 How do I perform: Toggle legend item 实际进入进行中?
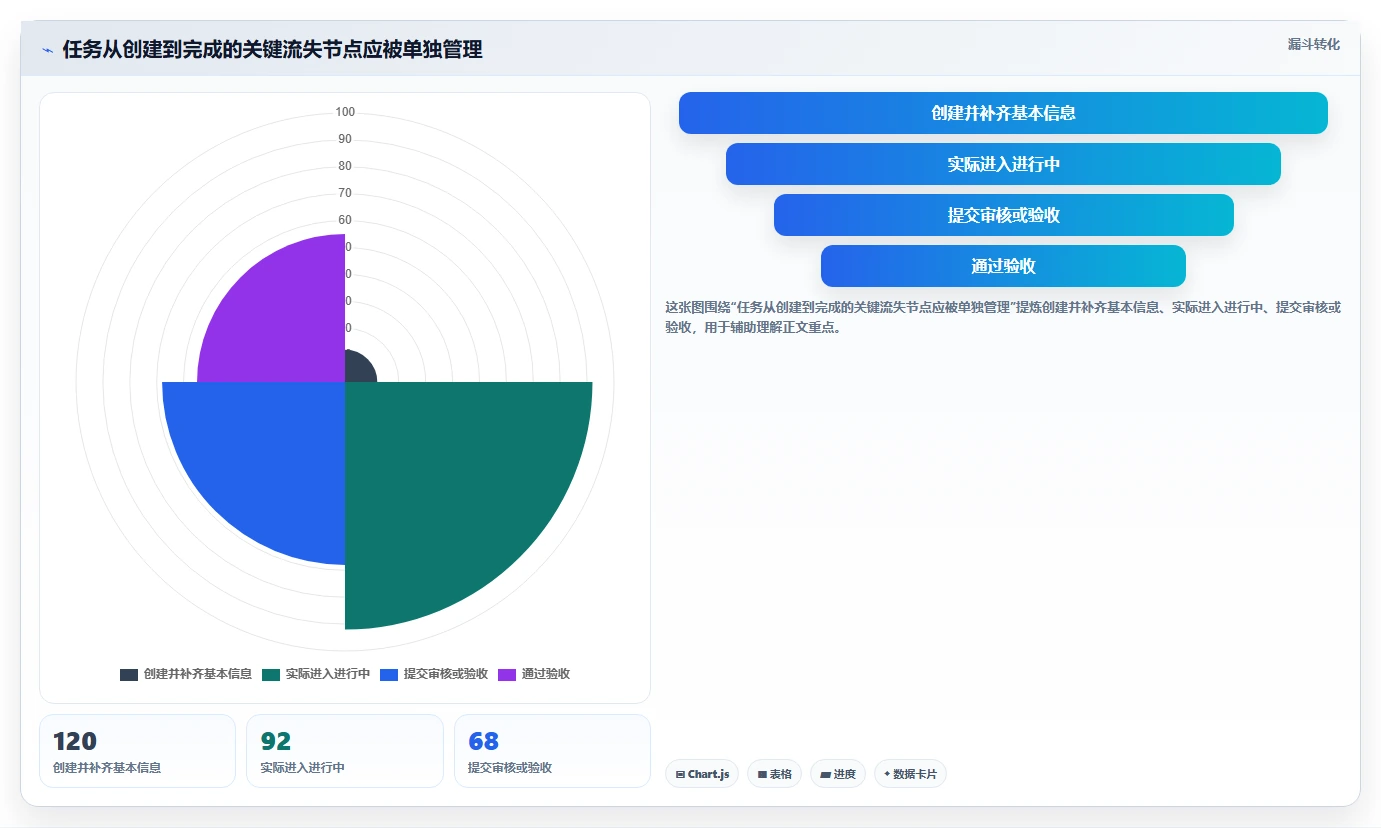pos(316,674)
